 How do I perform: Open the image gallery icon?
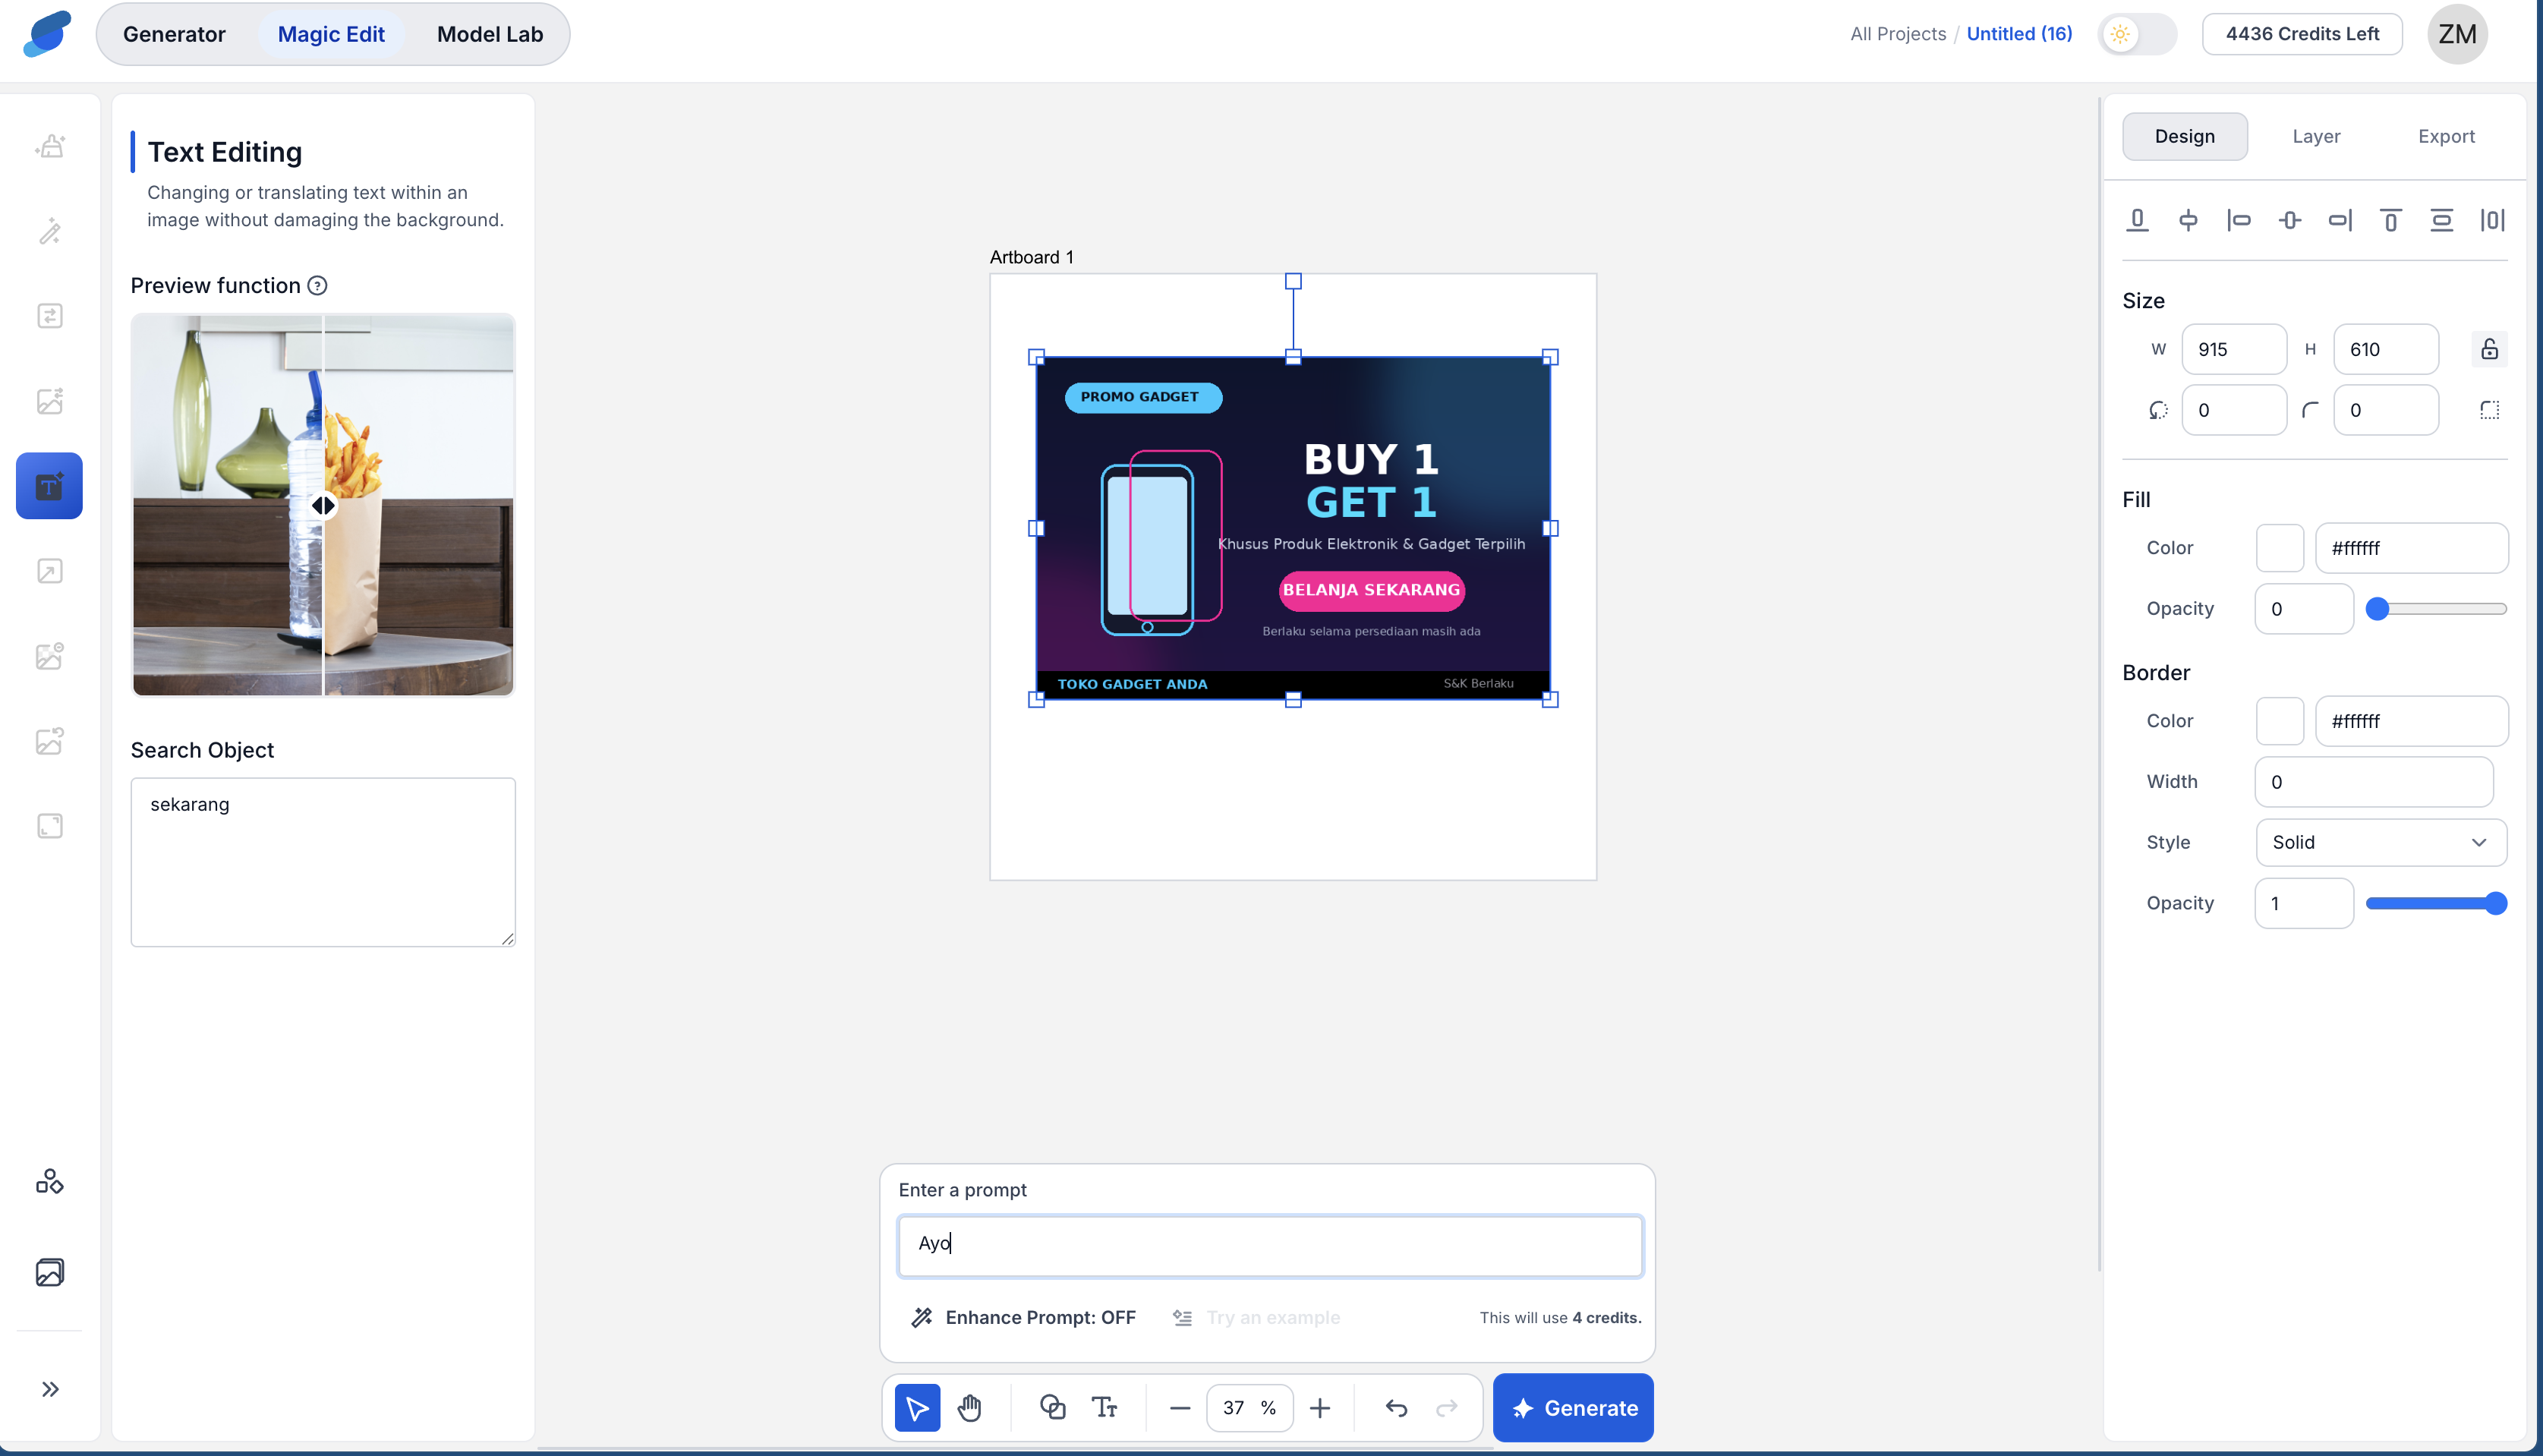pos(50,1272)
